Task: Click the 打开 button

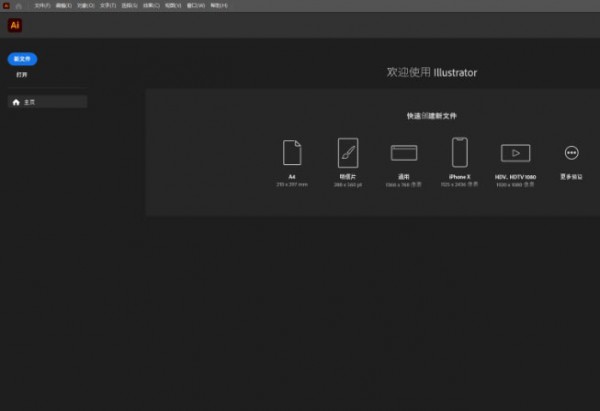Action: pyautogui.click(x=22, y=75)
